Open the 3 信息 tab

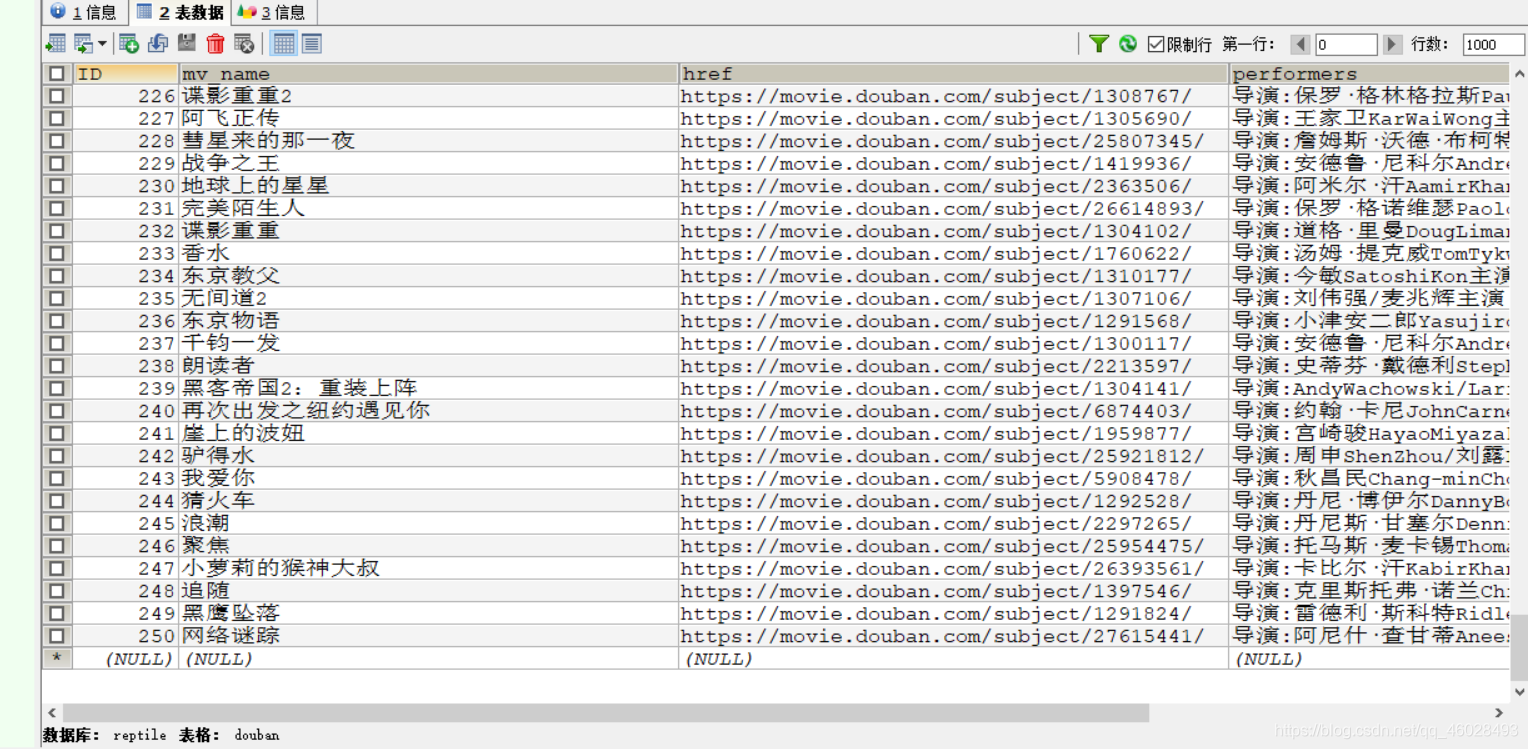click(x=274, y=12)
